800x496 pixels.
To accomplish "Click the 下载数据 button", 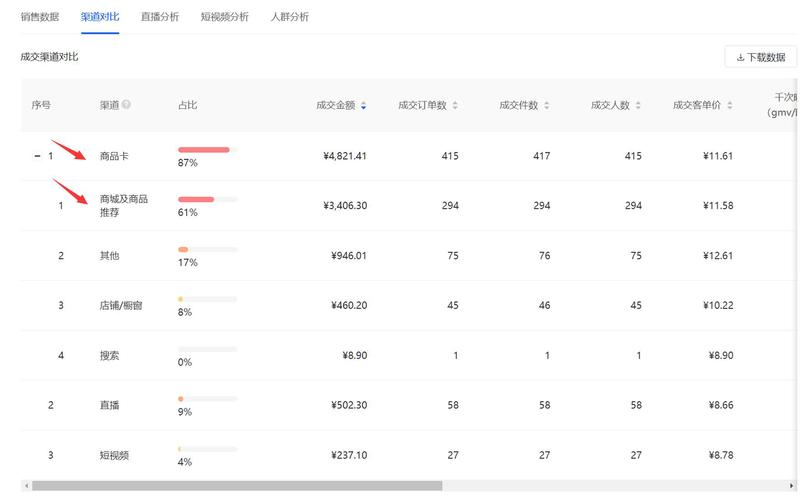I will pyautogui.click(x=761, y=57).
